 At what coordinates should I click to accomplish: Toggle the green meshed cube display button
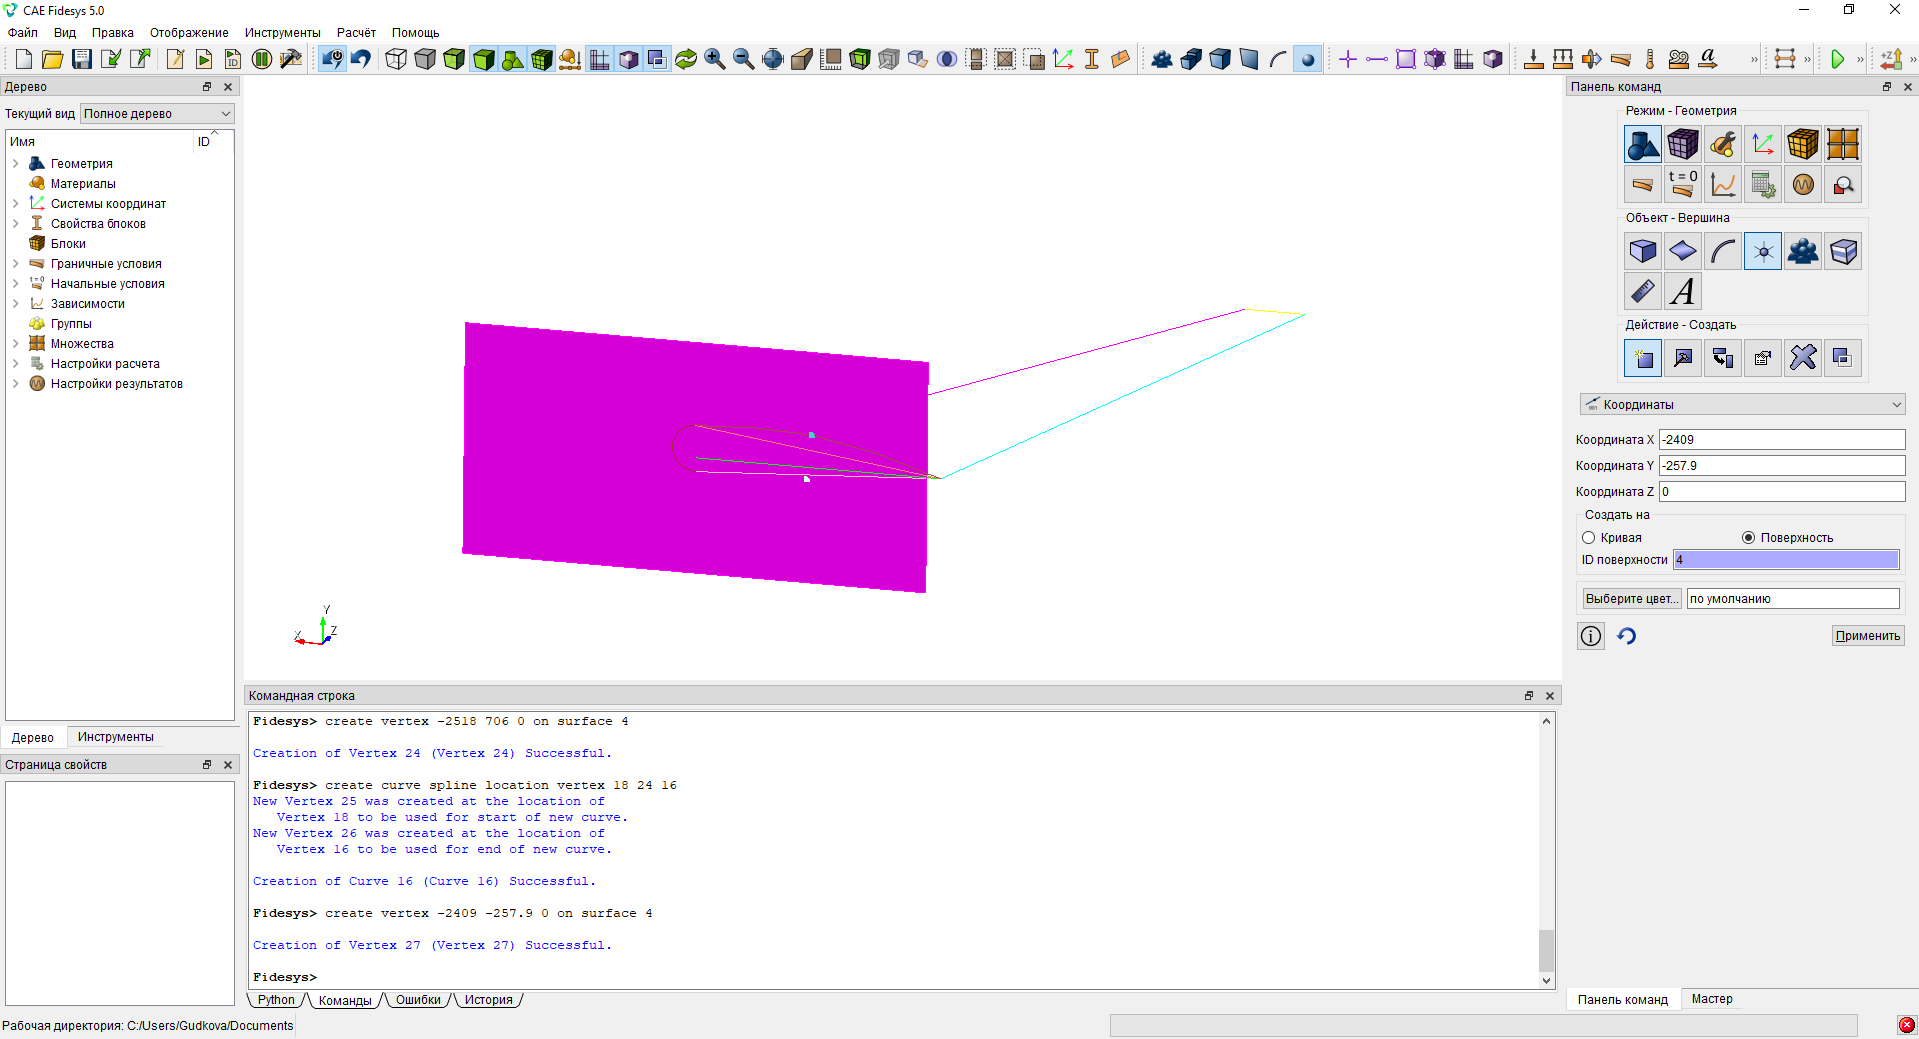pyautogui.click(x=541, y=59)
